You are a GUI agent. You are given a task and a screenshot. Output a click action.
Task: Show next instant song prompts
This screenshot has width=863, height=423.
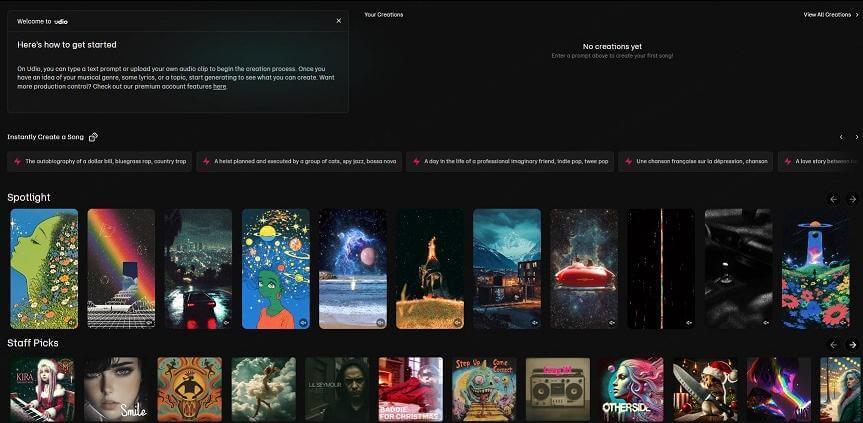click(856, 137)
